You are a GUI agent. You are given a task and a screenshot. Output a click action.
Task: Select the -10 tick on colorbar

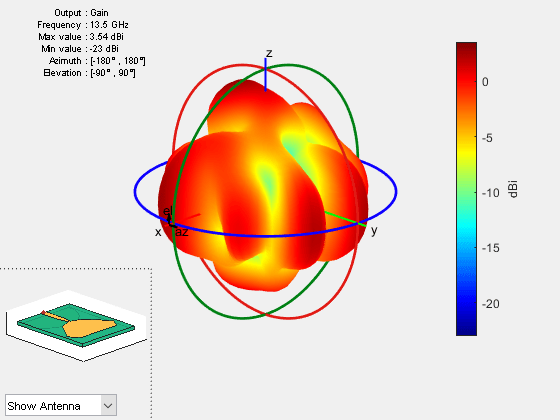(490, 193)
